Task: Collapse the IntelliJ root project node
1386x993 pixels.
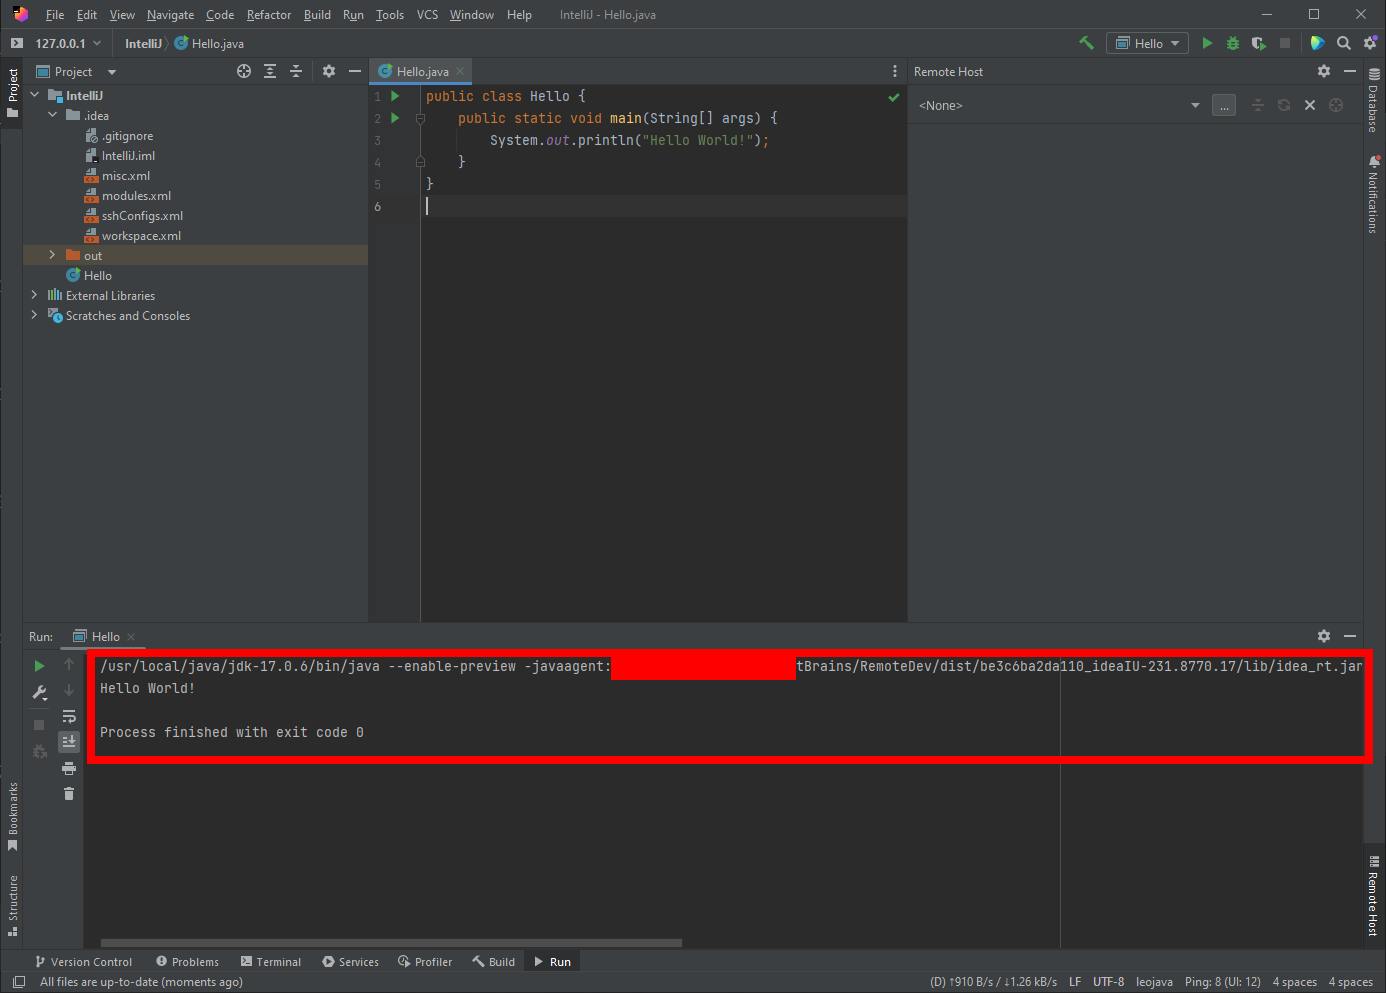Action: 35,95
